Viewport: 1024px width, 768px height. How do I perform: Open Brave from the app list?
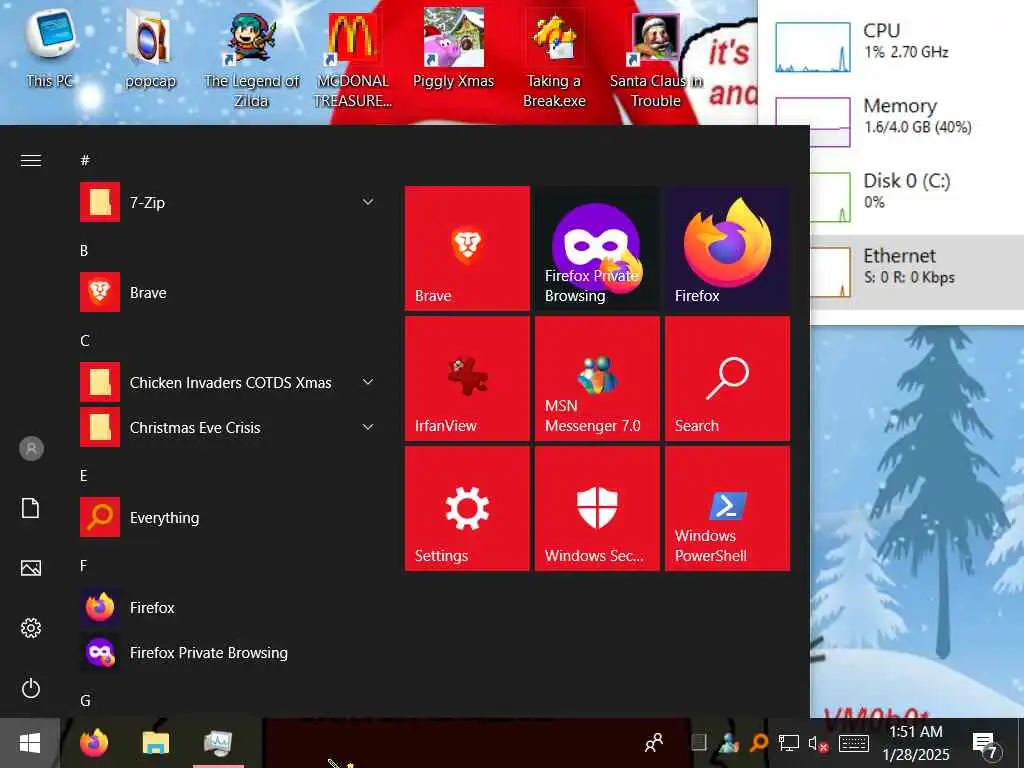[229, 292]
